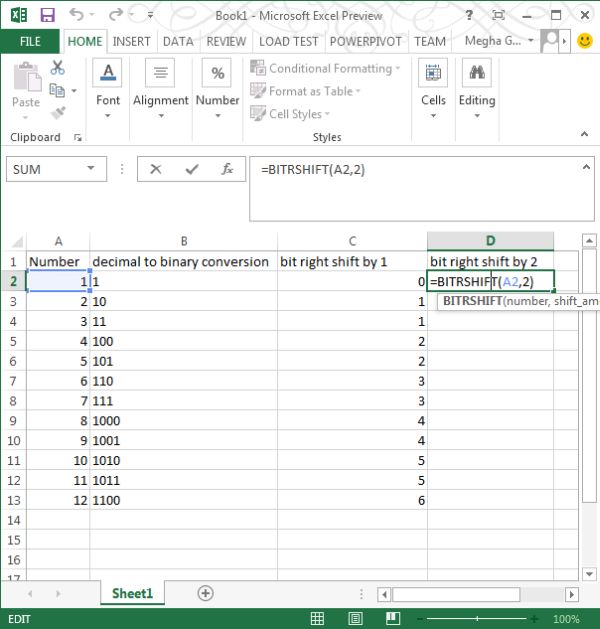This screenshot has width=600, height=629.
Task: Select column D header
Action: (x=490, y=241)
